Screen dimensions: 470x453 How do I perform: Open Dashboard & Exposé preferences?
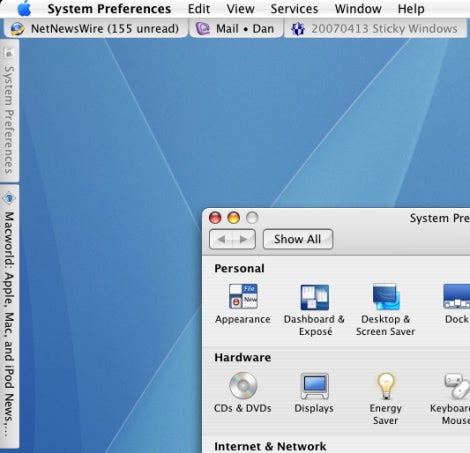click(x=314, y=310)
